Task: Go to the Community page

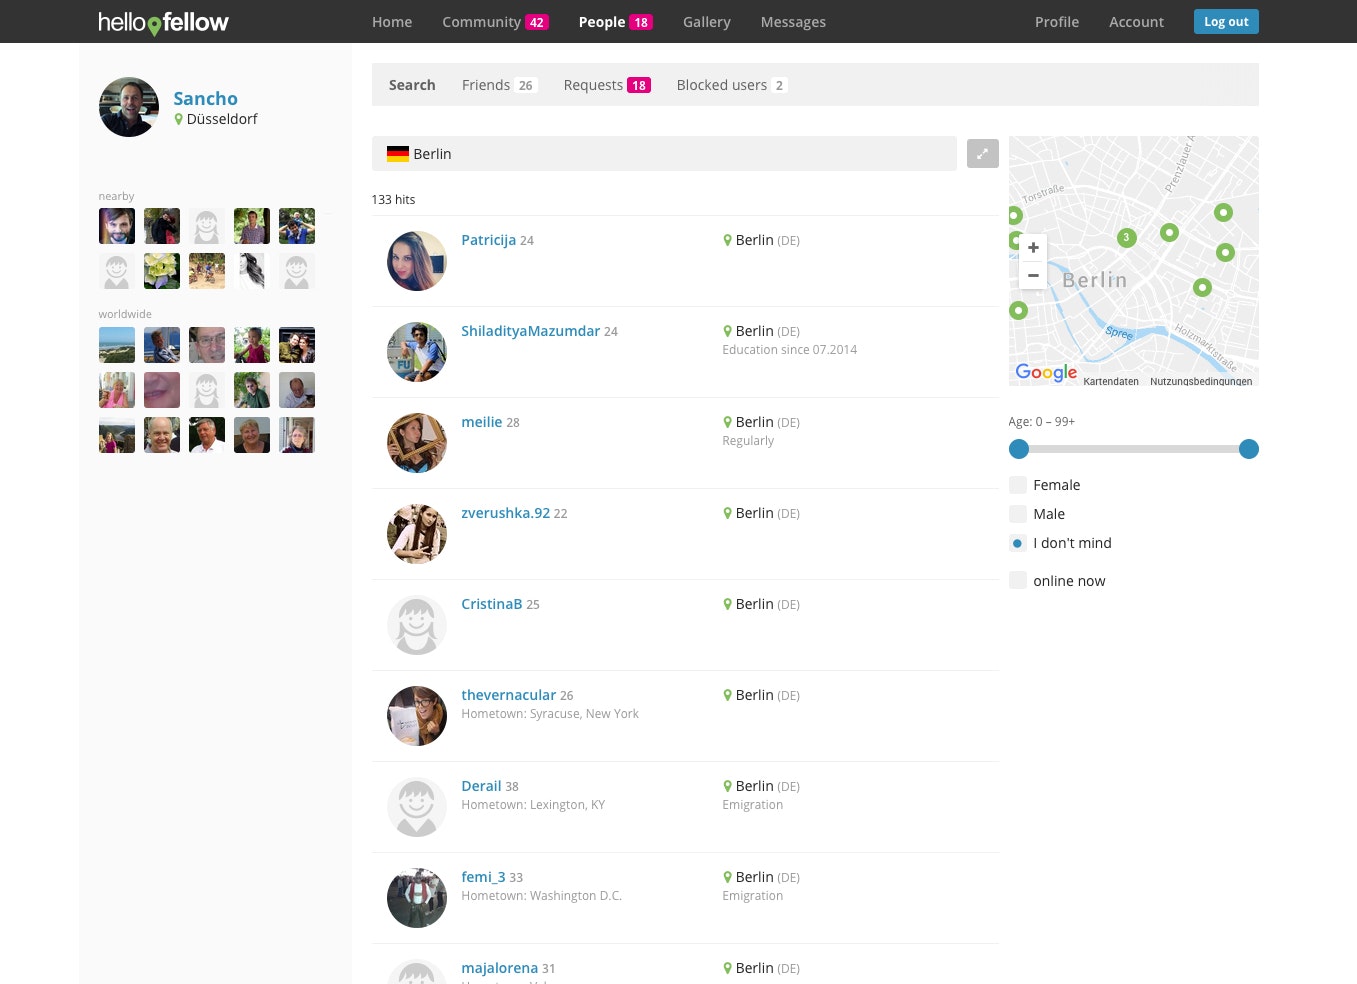Action: [482, 21]
